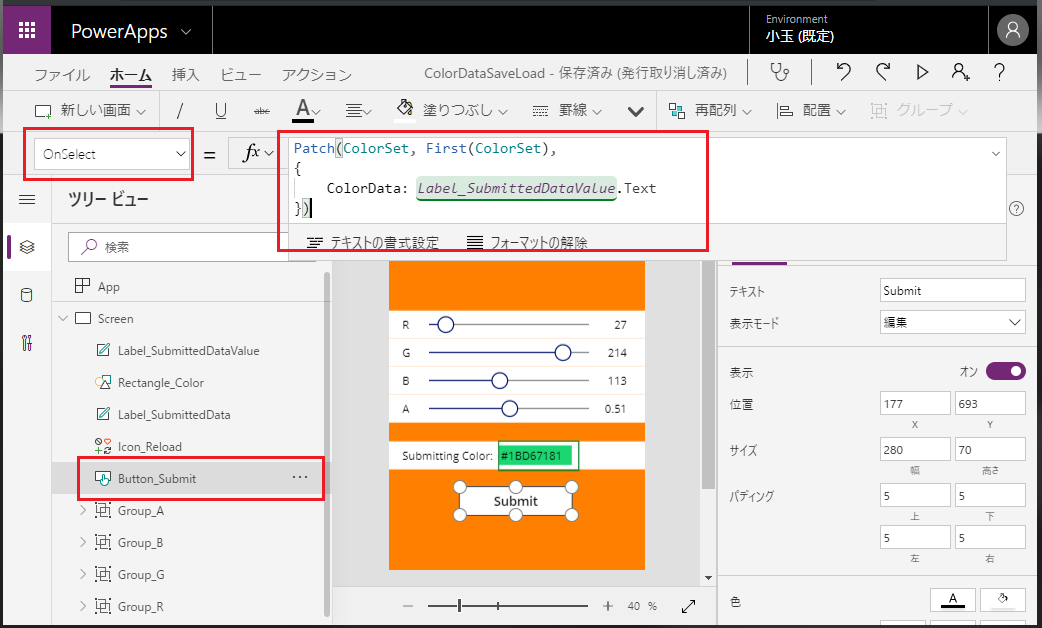Apply italic formatting
The image size is (1042, 628).
[180, 110]
